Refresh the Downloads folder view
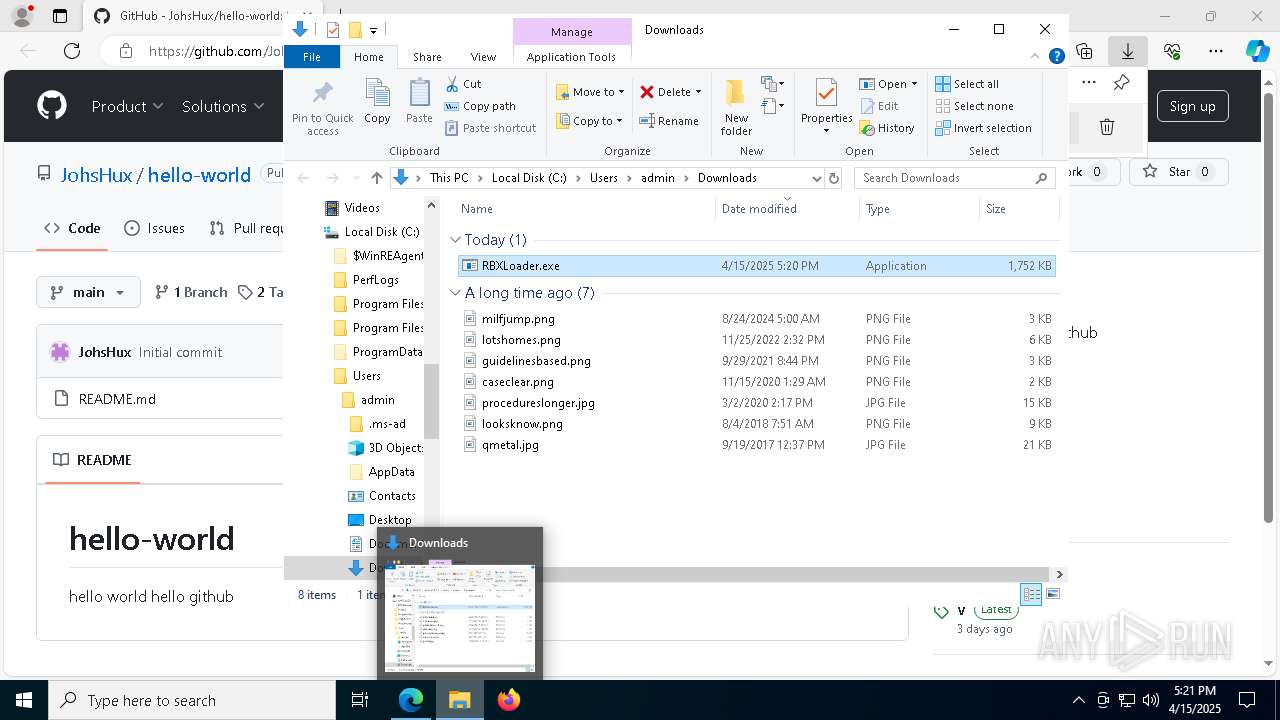 pos(834,178)
